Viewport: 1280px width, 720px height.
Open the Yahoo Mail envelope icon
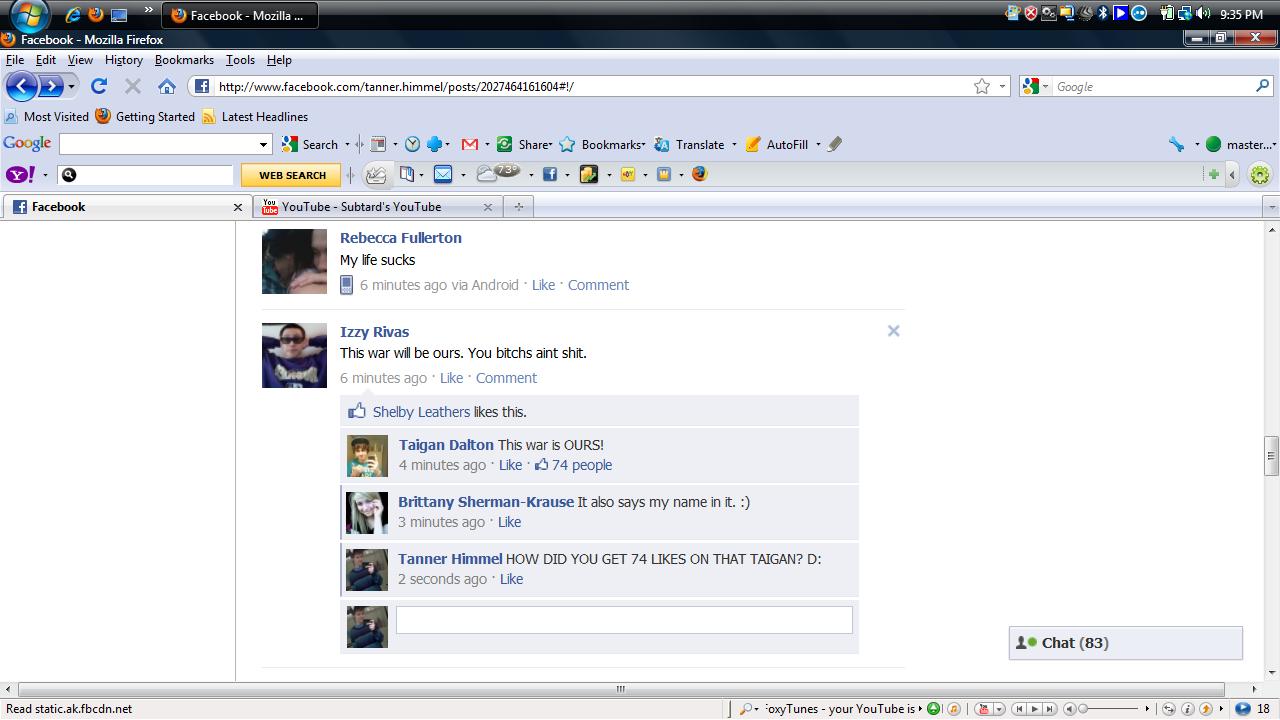coord(443,175)
